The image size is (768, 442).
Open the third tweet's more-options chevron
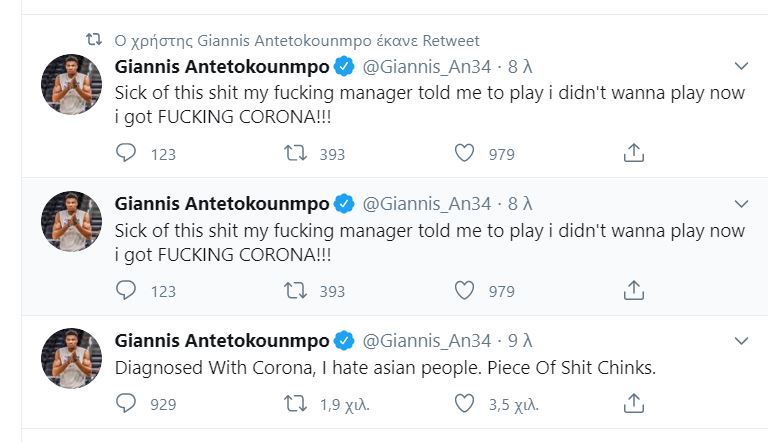click(x=741, y=340)
